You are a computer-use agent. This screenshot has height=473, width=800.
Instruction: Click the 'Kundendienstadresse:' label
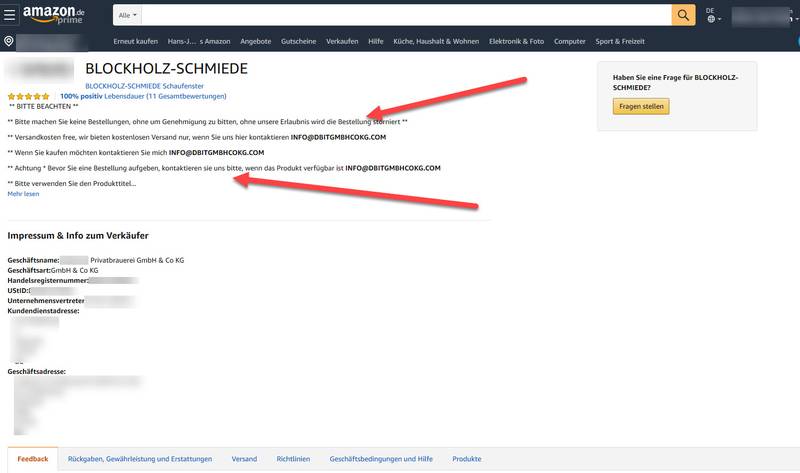(43, 311)
